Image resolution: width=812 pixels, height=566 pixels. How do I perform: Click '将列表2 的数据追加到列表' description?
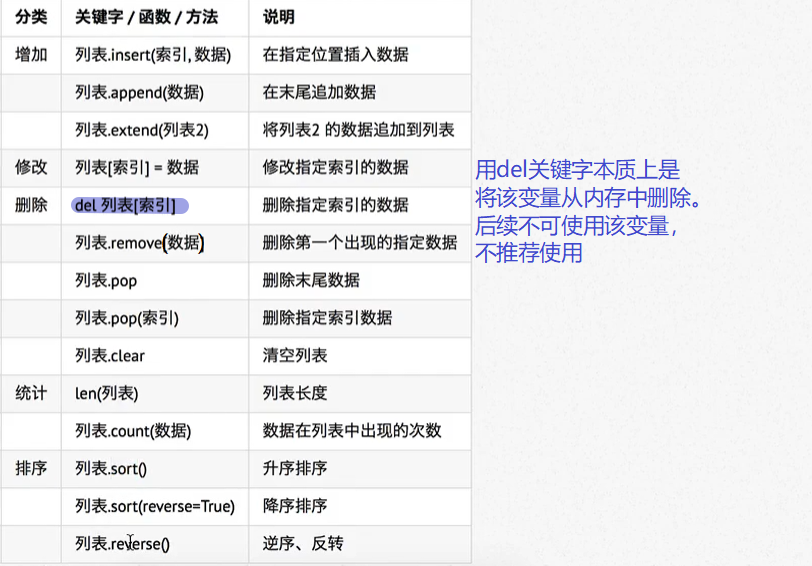pyautogui.click(x=358, y=129)
